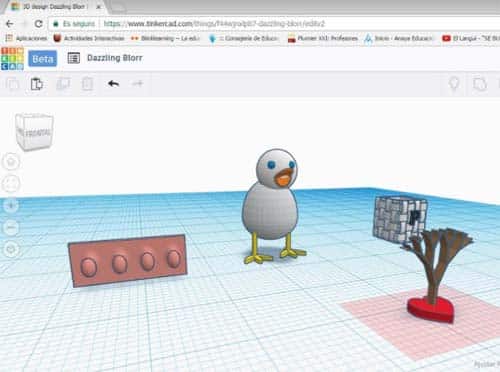The image size is (500, 372).
Task: Select the 3D design Dazzling Blorr tab
Action: 55,7
